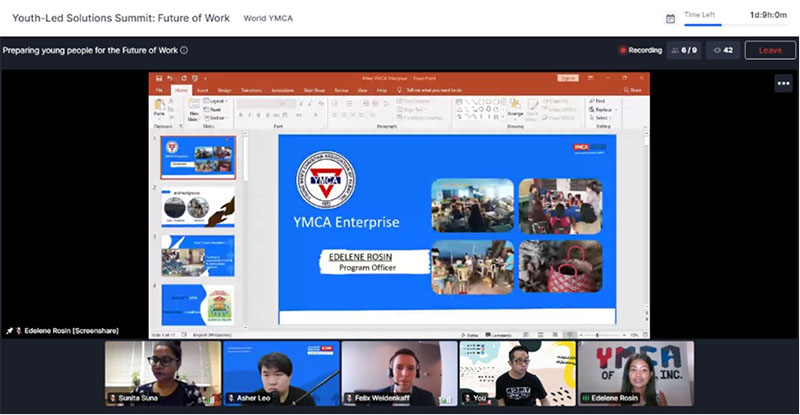Viewport: 800px width, 415px height.
Task: Click the Find icon in Editing group
Action: [x=597, y=101]
